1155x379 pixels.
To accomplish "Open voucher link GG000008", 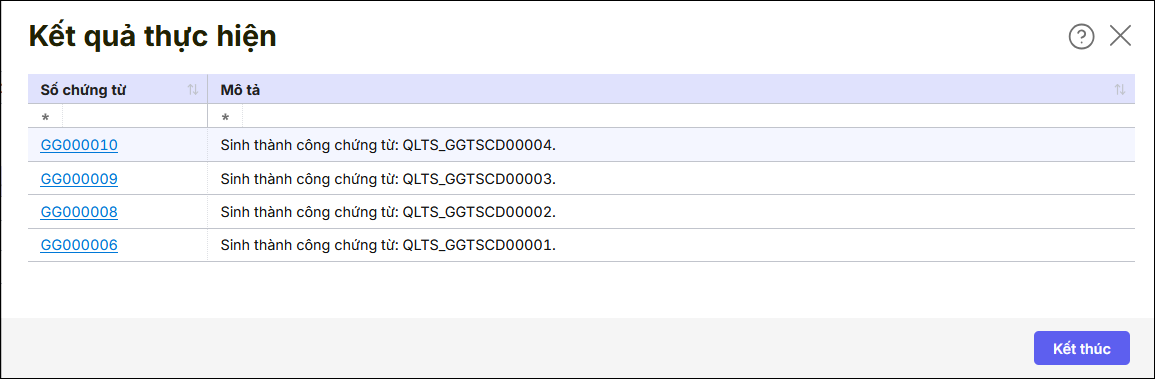I will (80, 212).
